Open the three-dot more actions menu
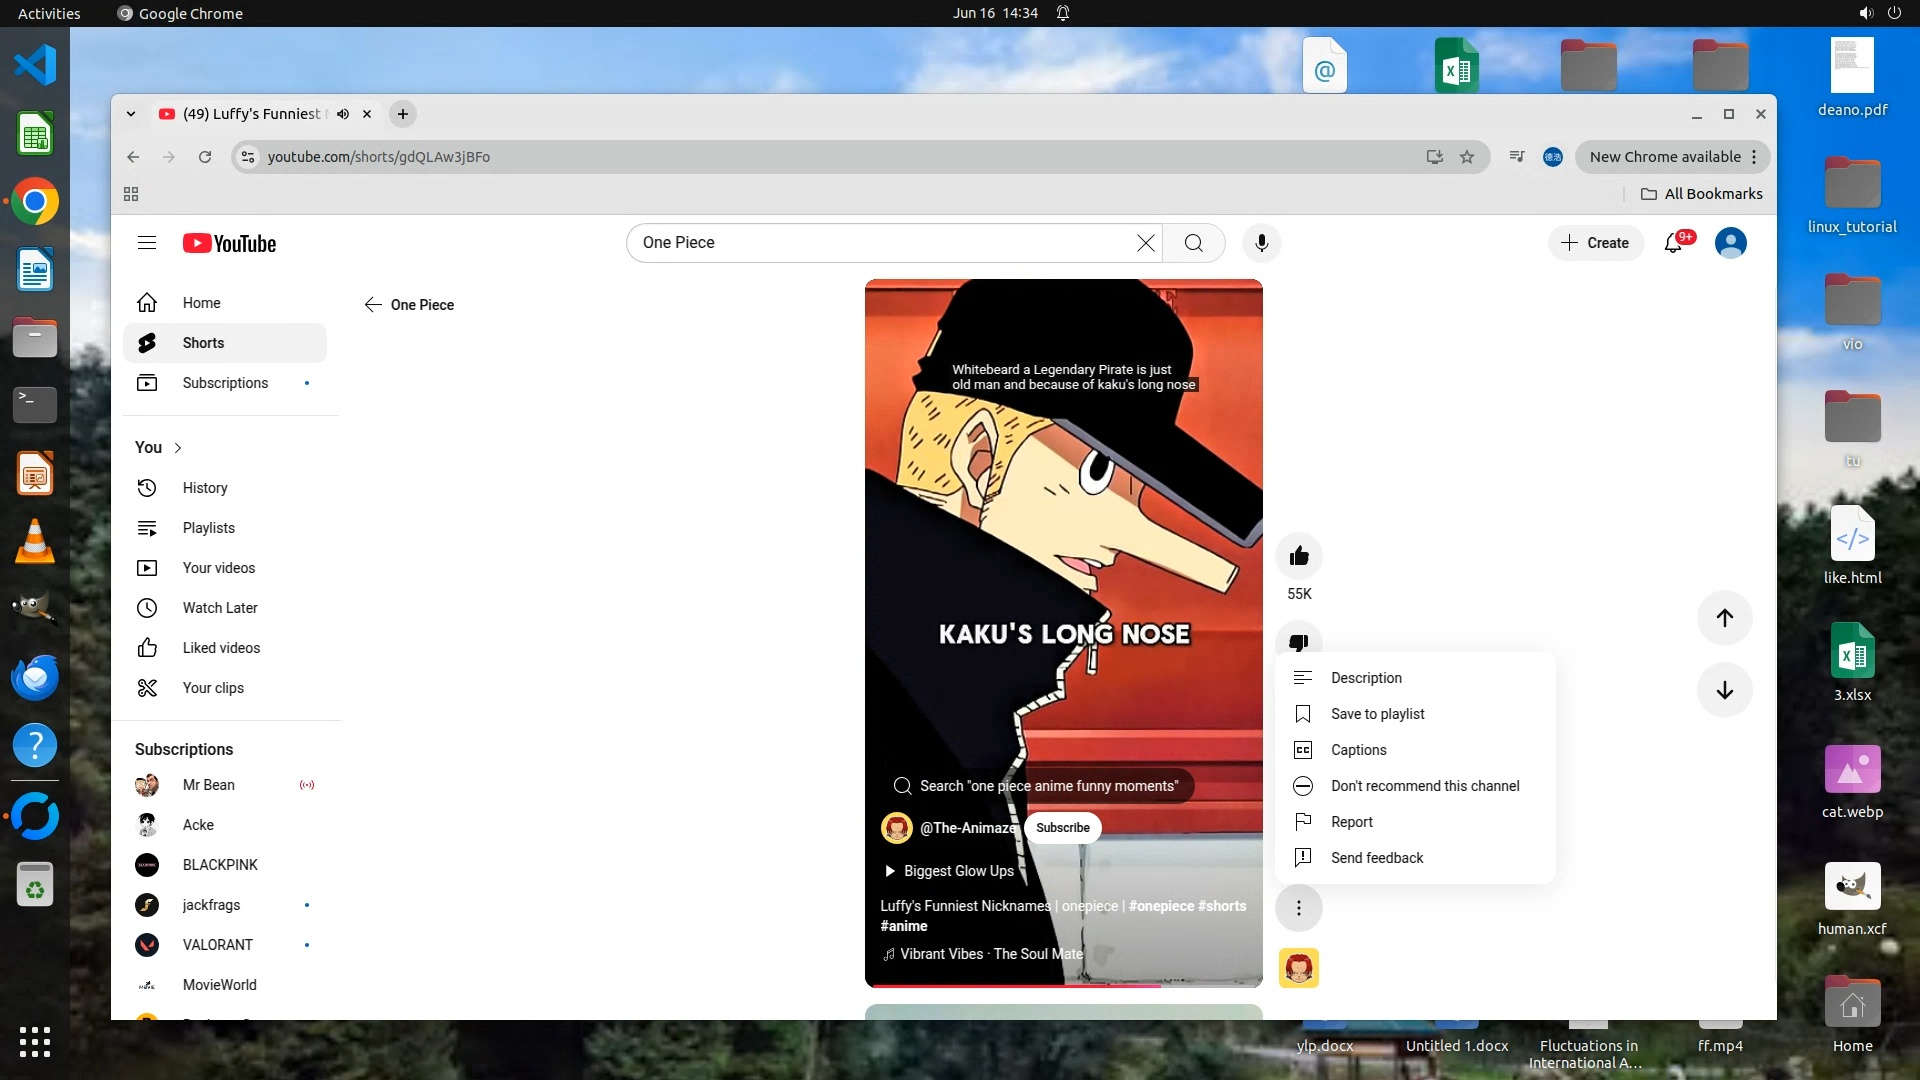The height and width of the screenshot is (1080, 1920). (1299, 908)
